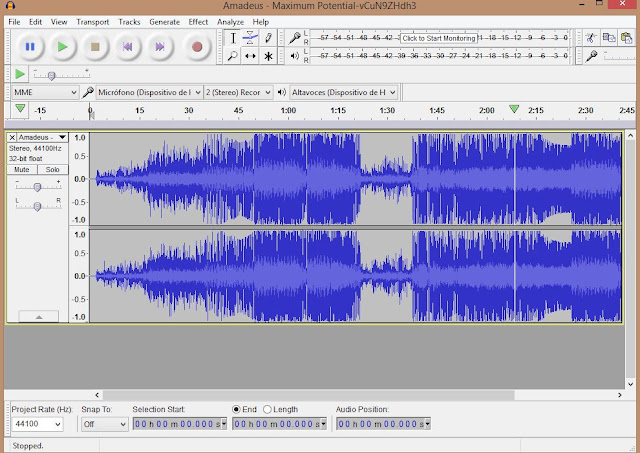Mute the Amadeus track
This screenshot has height=453, width=640.
(x=22, y=169)
